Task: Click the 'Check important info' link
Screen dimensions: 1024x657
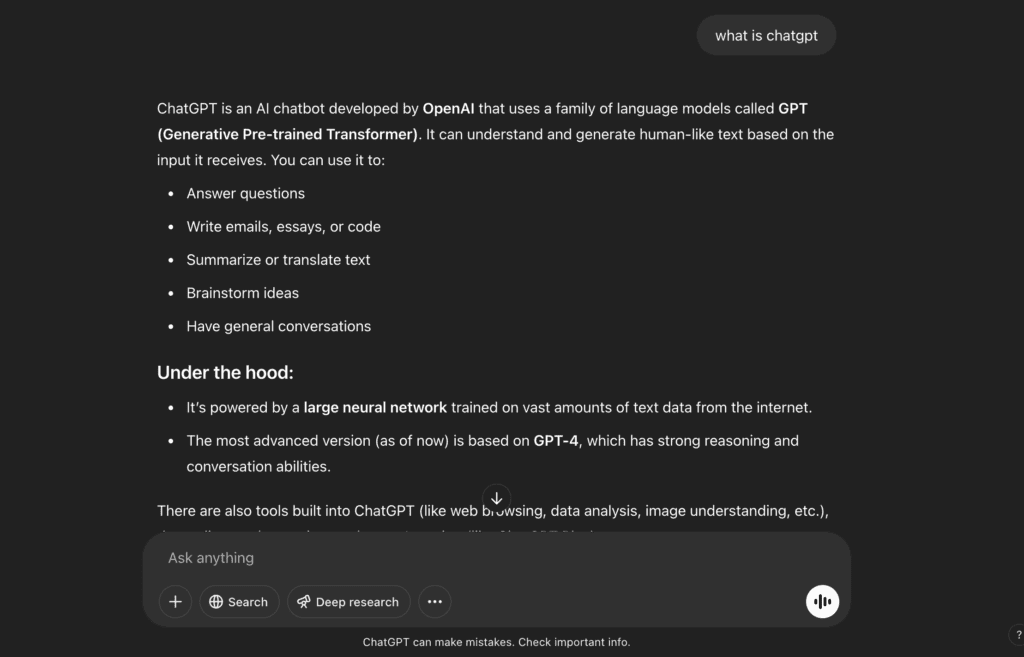Action: click(x=572, y=642)
